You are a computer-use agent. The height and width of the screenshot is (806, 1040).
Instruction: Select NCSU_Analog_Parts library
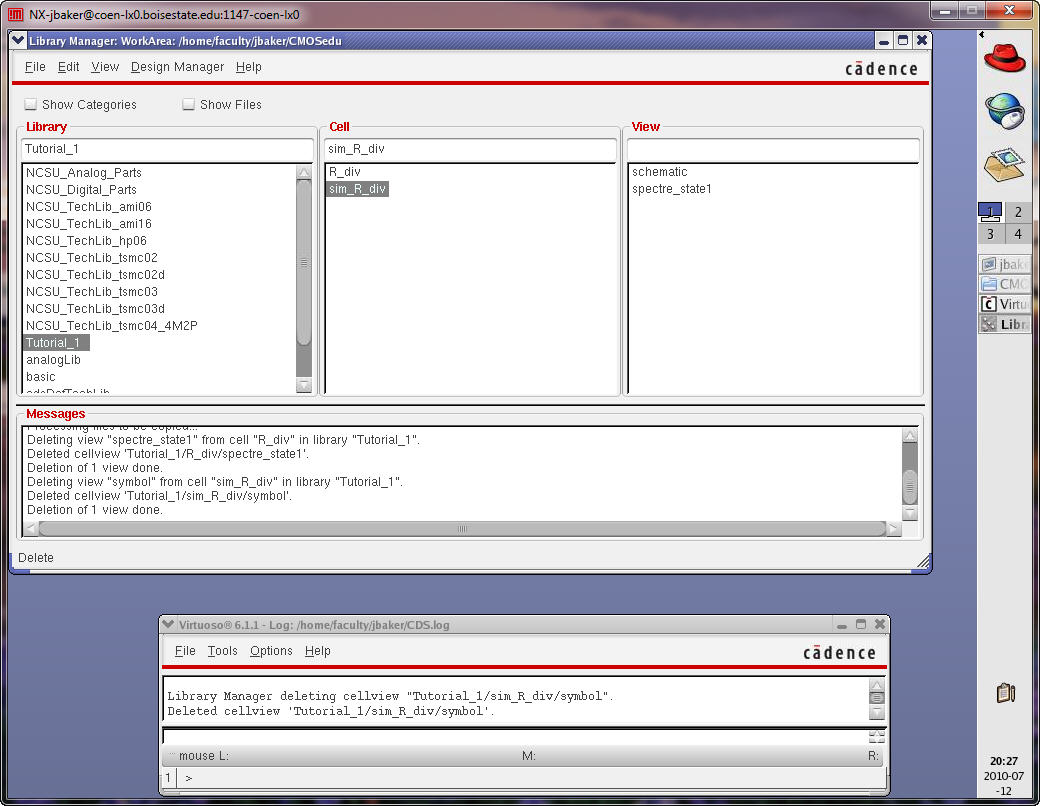(84, 173)
